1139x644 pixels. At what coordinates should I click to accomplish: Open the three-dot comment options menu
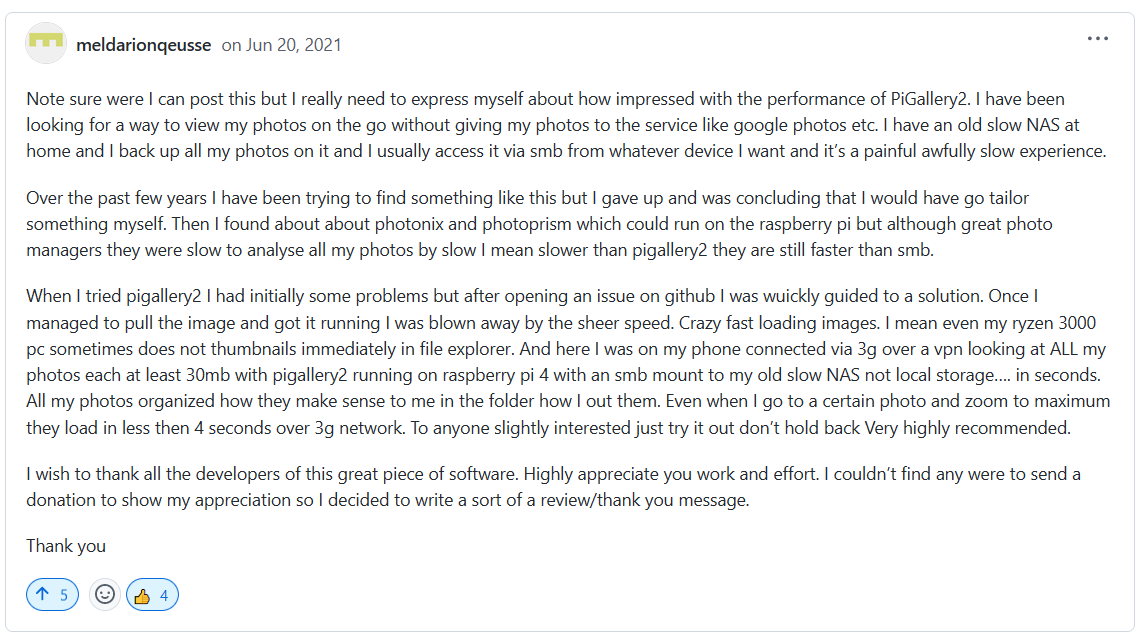point(1097,39)
